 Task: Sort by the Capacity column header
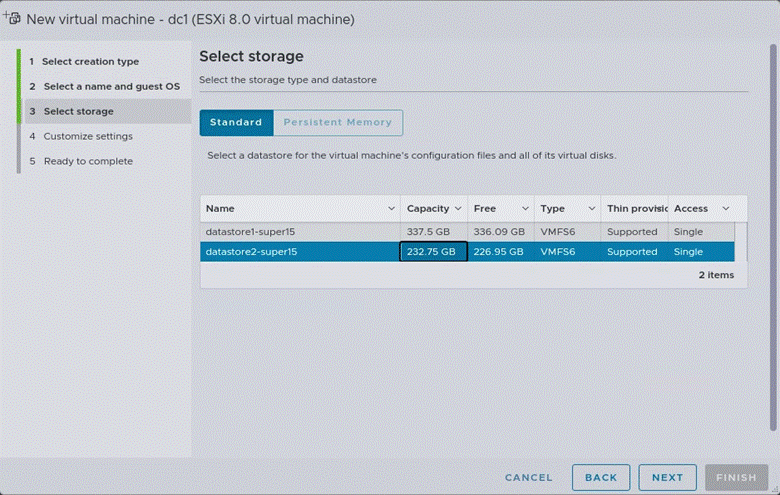[x=428, y=208]
